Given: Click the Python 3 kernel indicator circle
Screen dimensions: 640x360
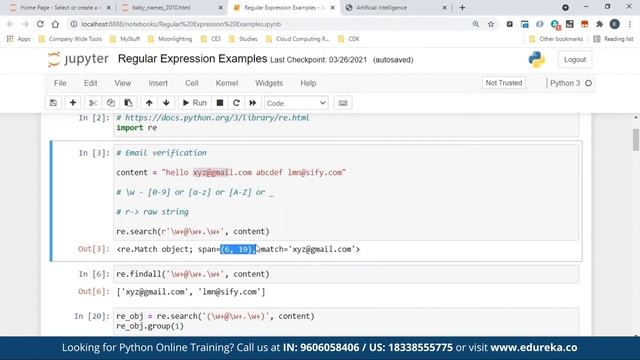Looking at the screenshot, I should 588,83.
